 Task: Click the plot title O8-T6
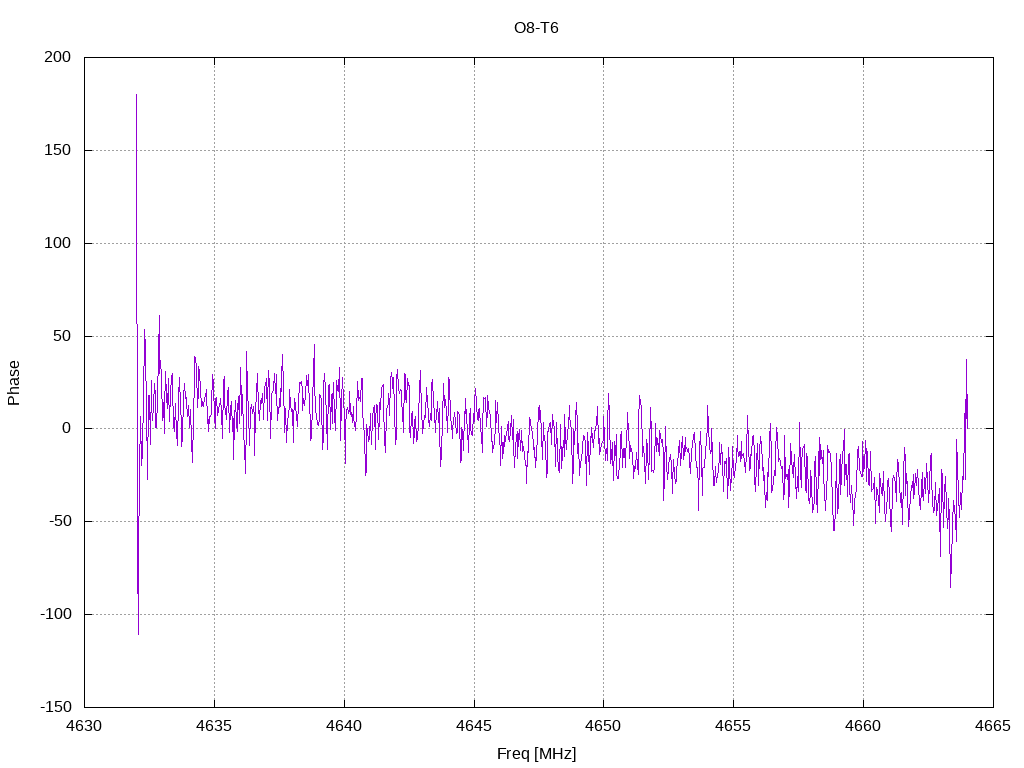click(536, 28)
